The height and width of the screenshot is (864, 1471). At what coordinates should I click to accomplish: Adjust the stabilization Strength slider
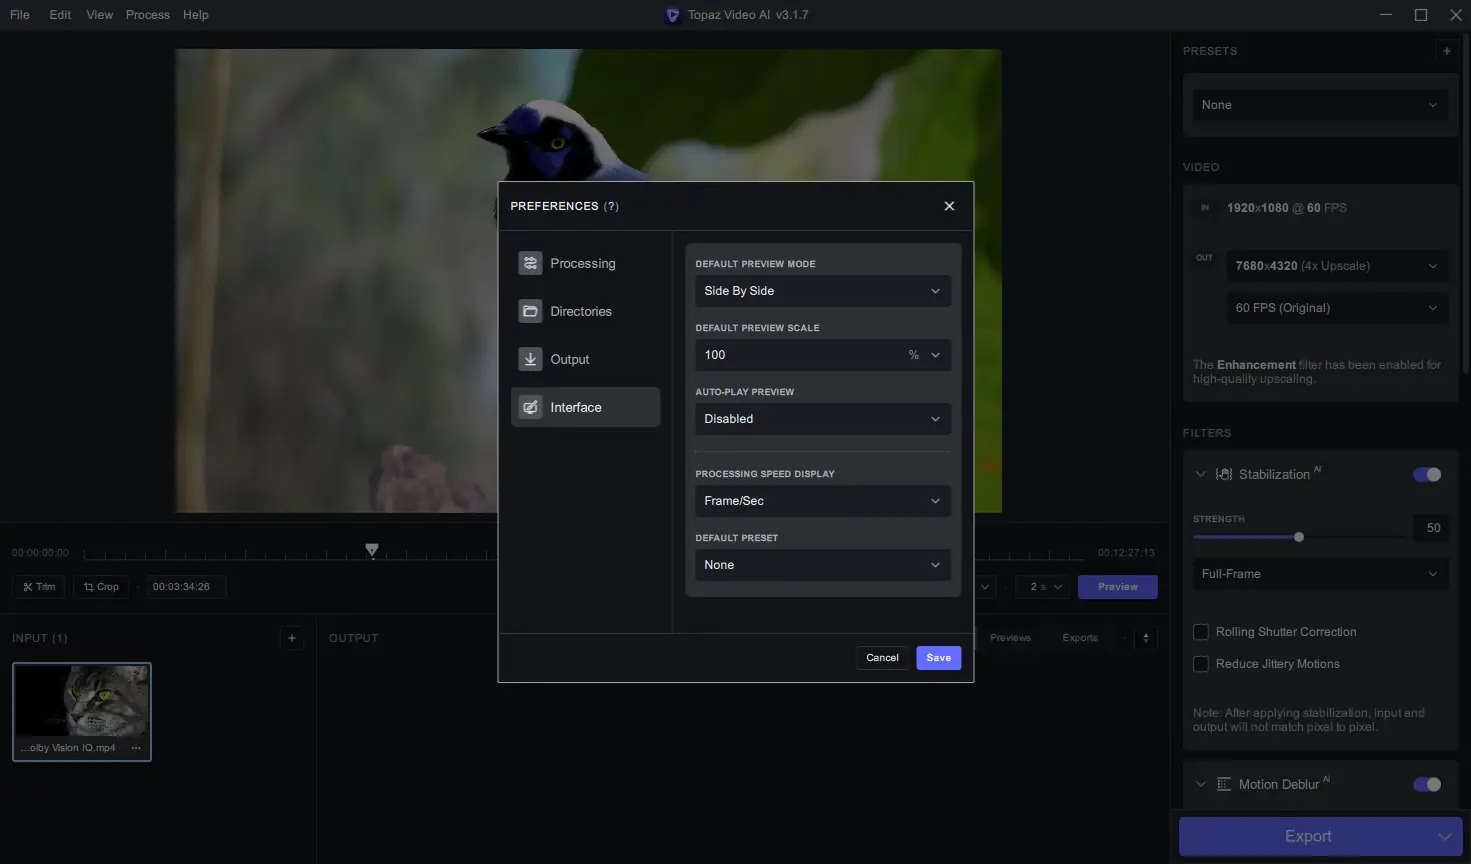pyautogui.click(x=1298, y=537)
